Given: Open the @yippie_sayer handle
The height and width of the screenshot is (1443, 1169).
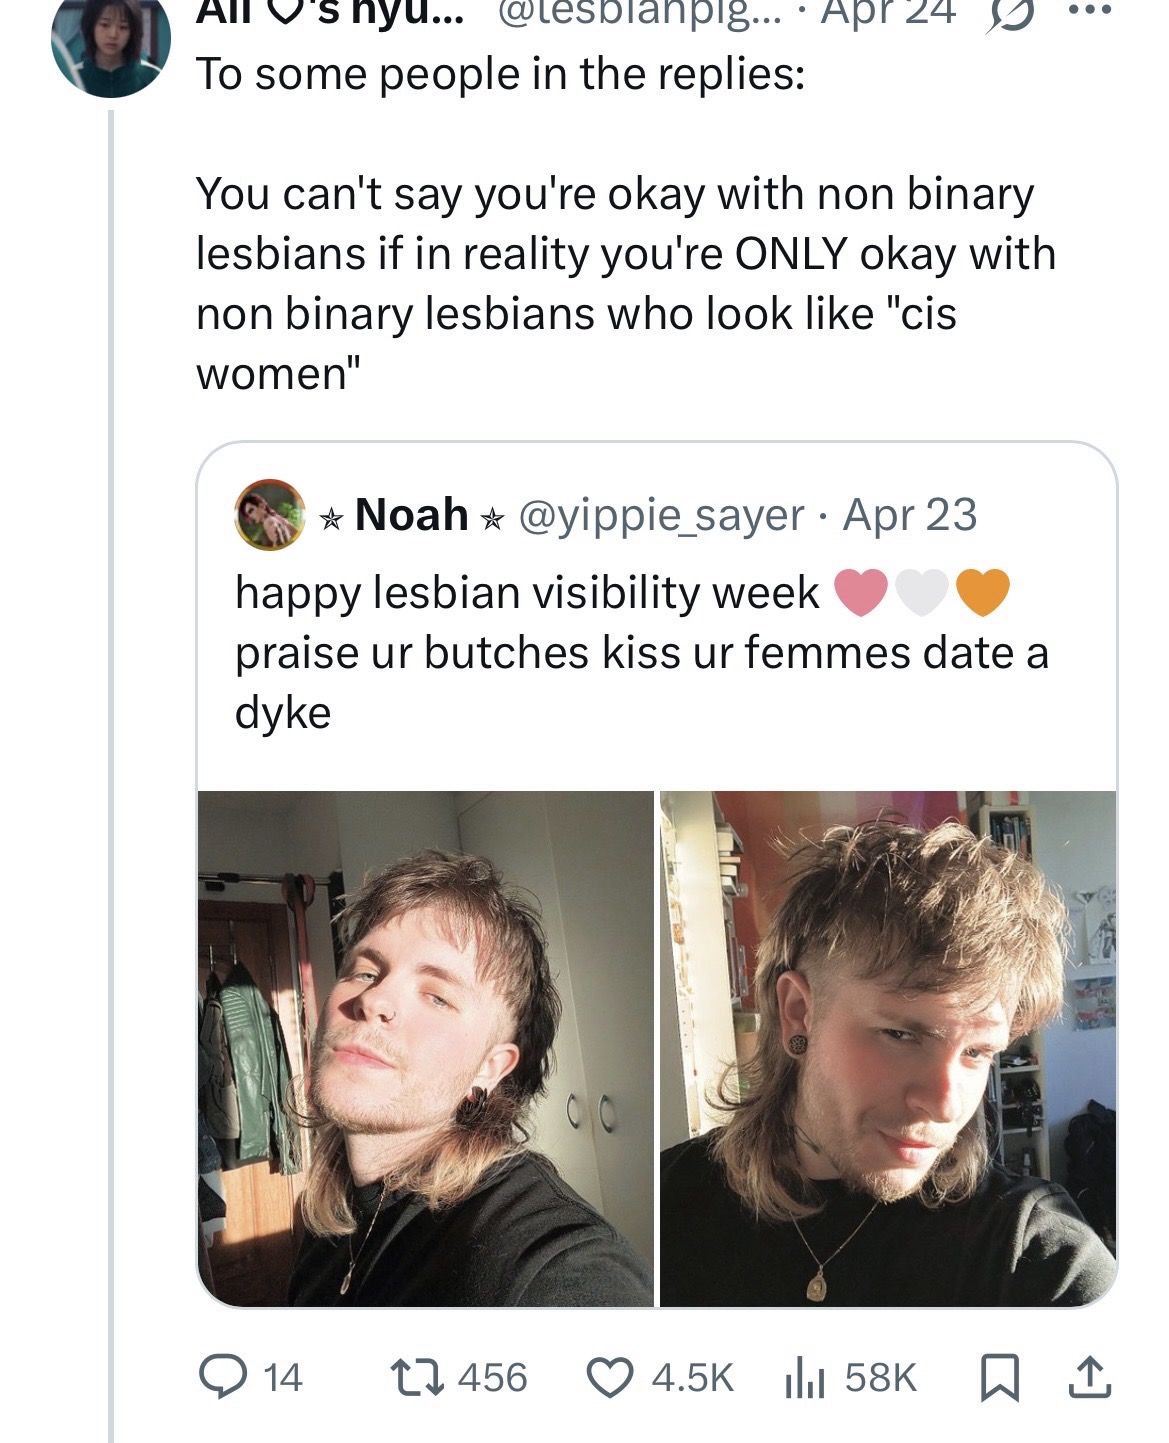Looking at the screenshot, I should click(661, 515).
